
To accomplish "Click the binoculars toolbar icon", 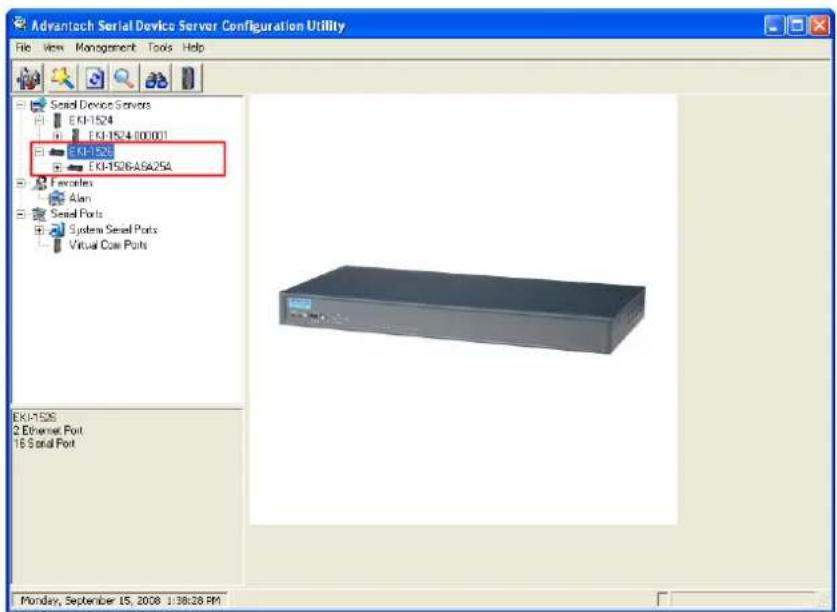I will 156,79.
